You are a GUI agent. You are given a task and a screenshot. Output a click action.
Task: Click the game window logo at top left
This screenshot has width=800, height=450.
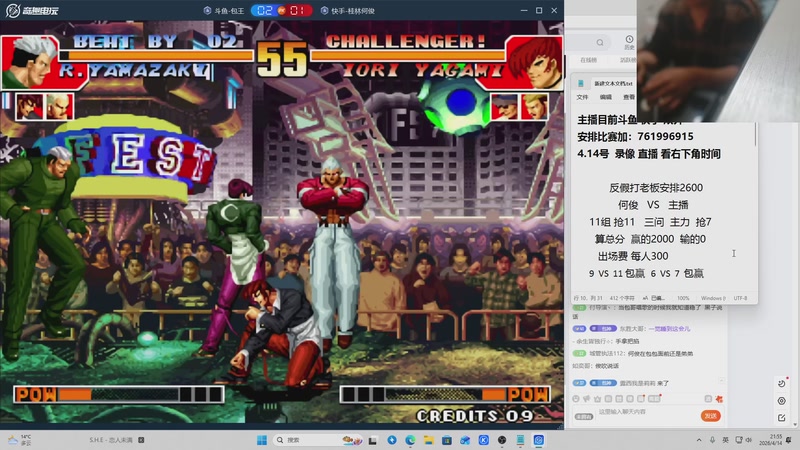tap(32, 10)
